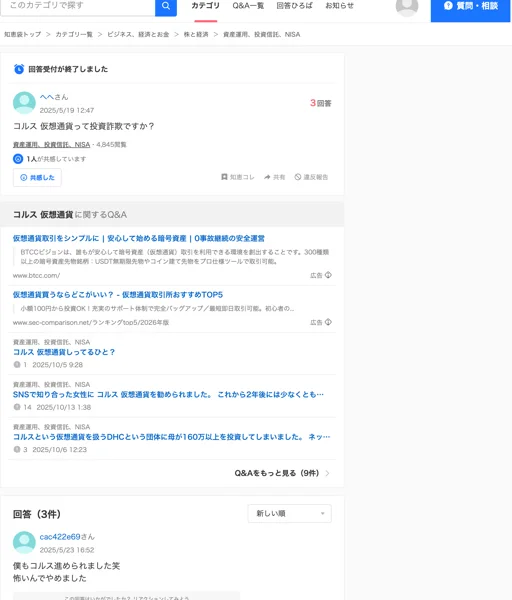Open the 回答ひろば tab
The width and height of the screenshot is (512, 600).
point(294,6)
